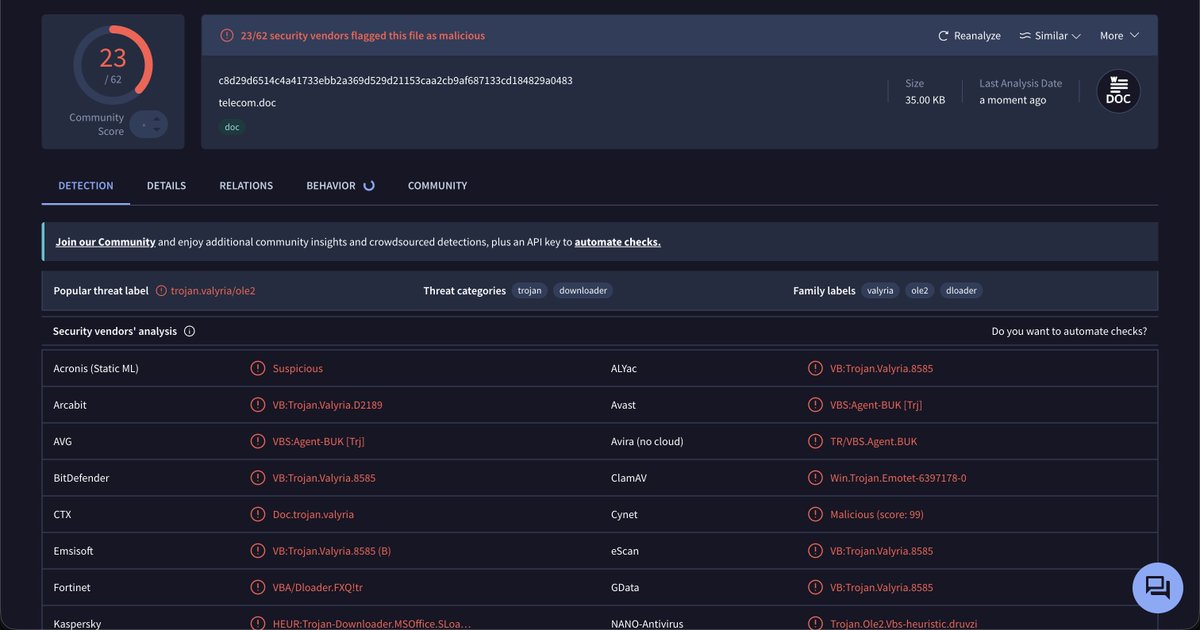Click CTX's Doc.trojan.valyria result
This screenshot has width=1200, height=630.
(x=313, y=515)
